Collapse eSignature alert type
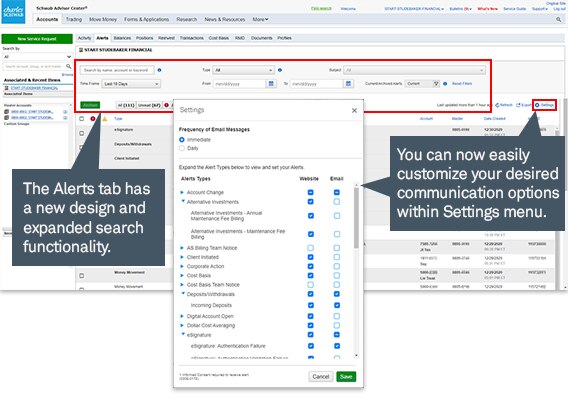 pos(183,334)
